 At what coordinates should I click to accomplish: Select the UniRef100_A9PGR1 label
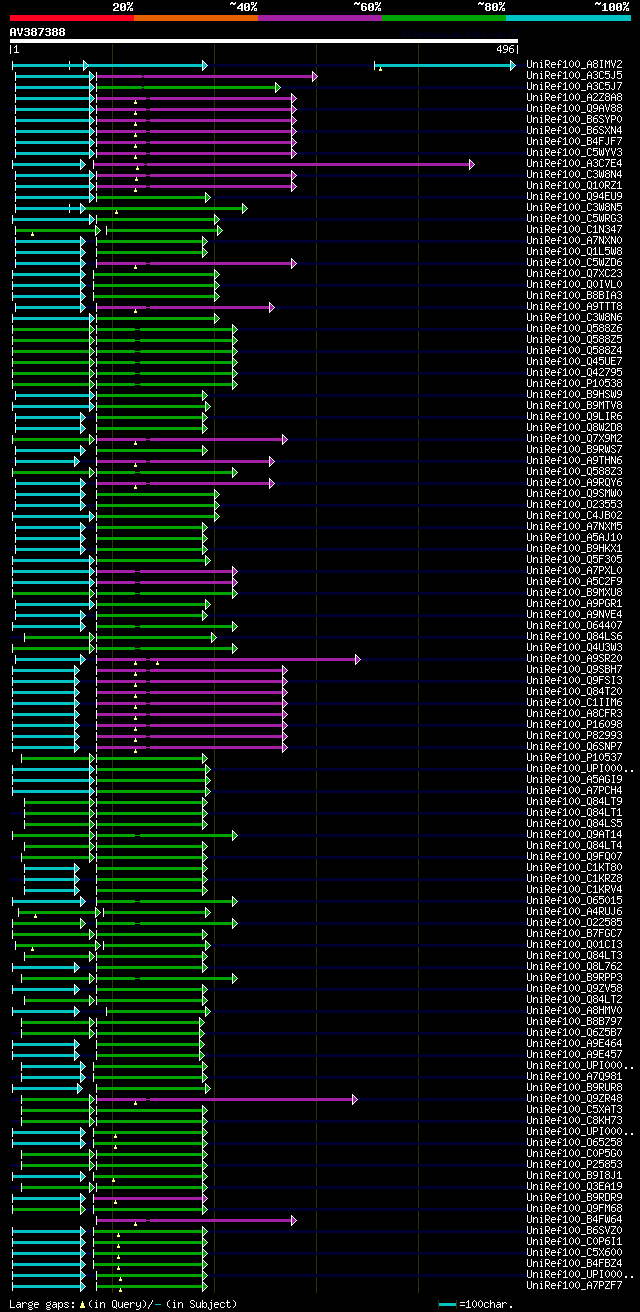(x=576, y=603)
